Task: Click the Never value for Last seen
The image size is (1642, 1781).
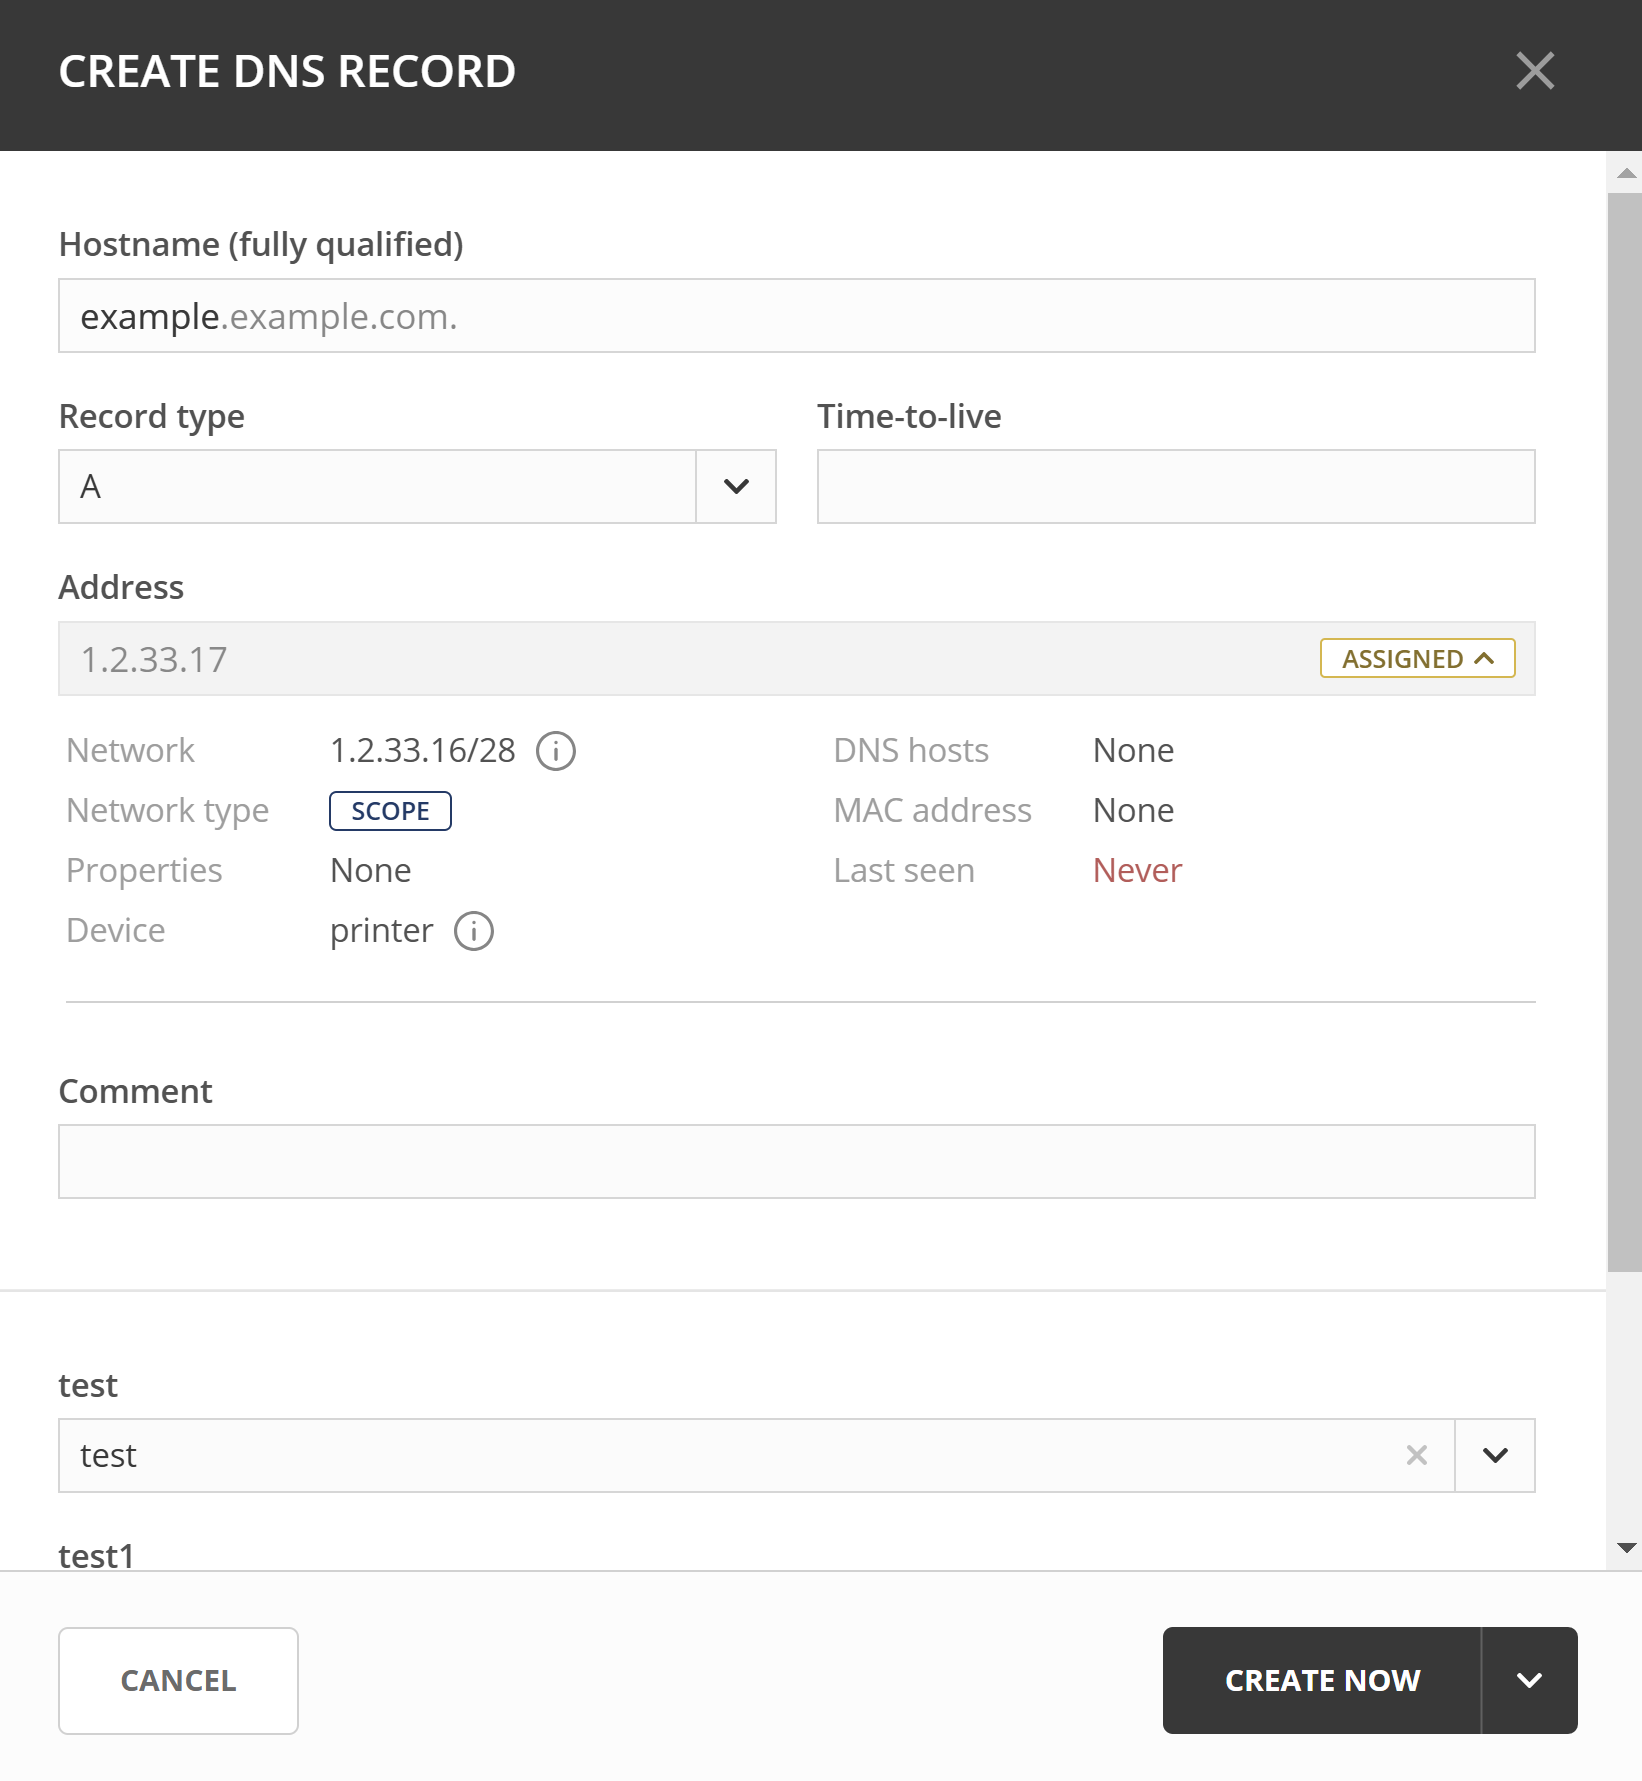Action: pos(1136,870)
